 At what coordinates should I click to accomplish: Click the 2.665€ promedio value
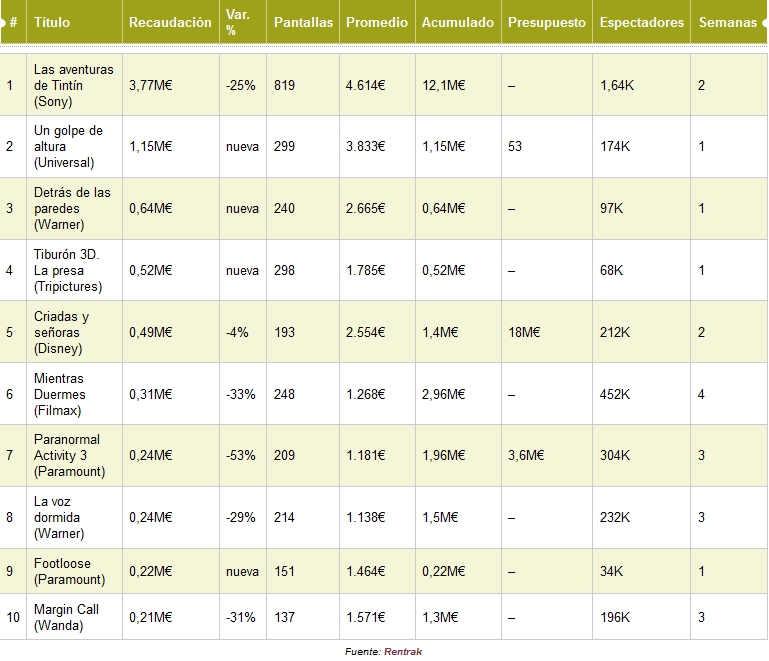coord(365,208)
